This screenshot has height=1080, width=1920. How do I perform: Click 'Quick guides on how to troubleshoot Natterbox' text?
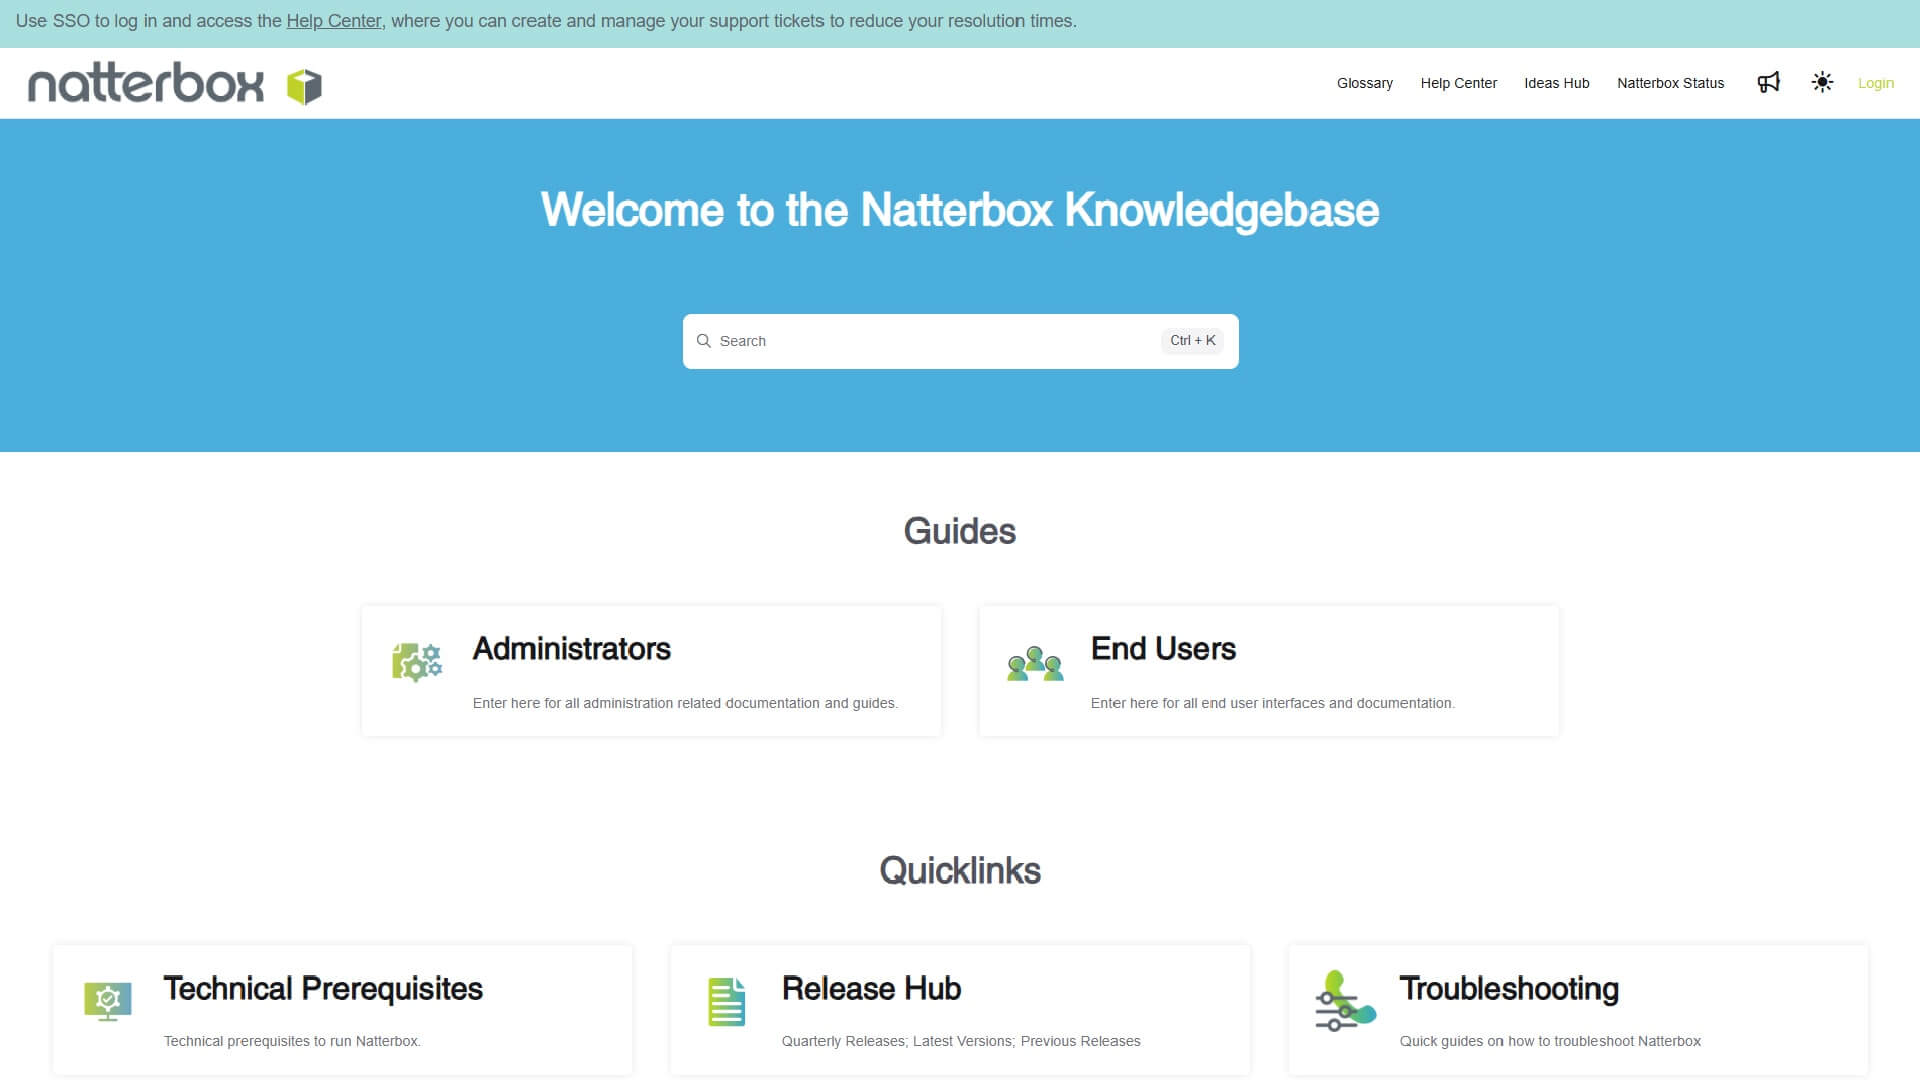1550,1041
